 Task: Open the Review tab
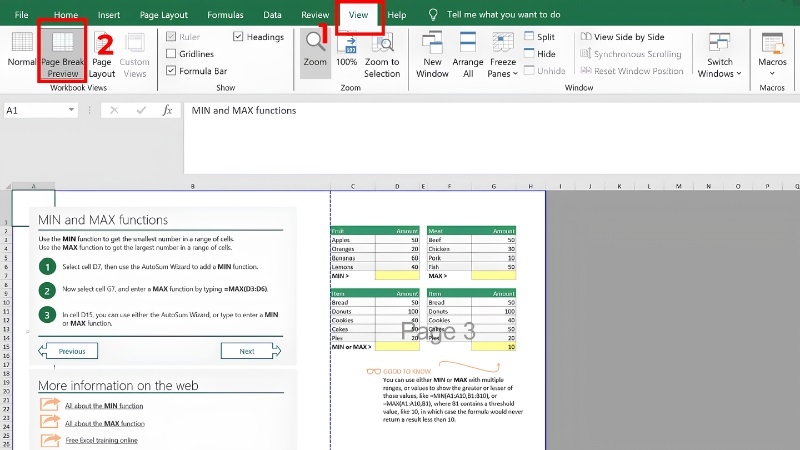pyautogui.click(x=315, y=15)
